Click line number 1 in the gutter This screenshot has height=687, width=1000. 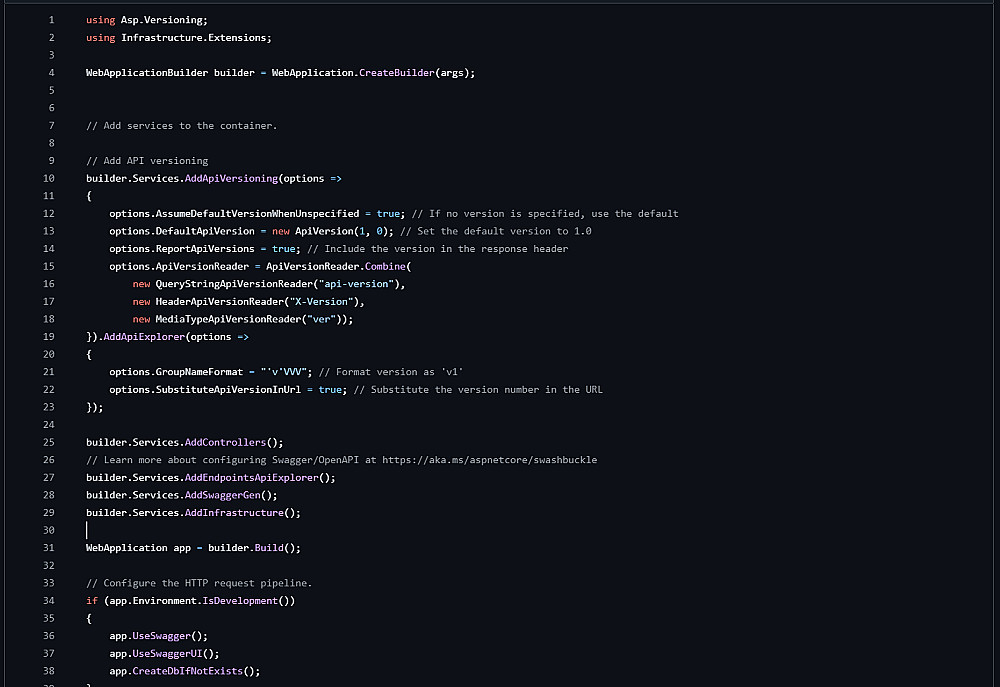[x=52, y=20]
